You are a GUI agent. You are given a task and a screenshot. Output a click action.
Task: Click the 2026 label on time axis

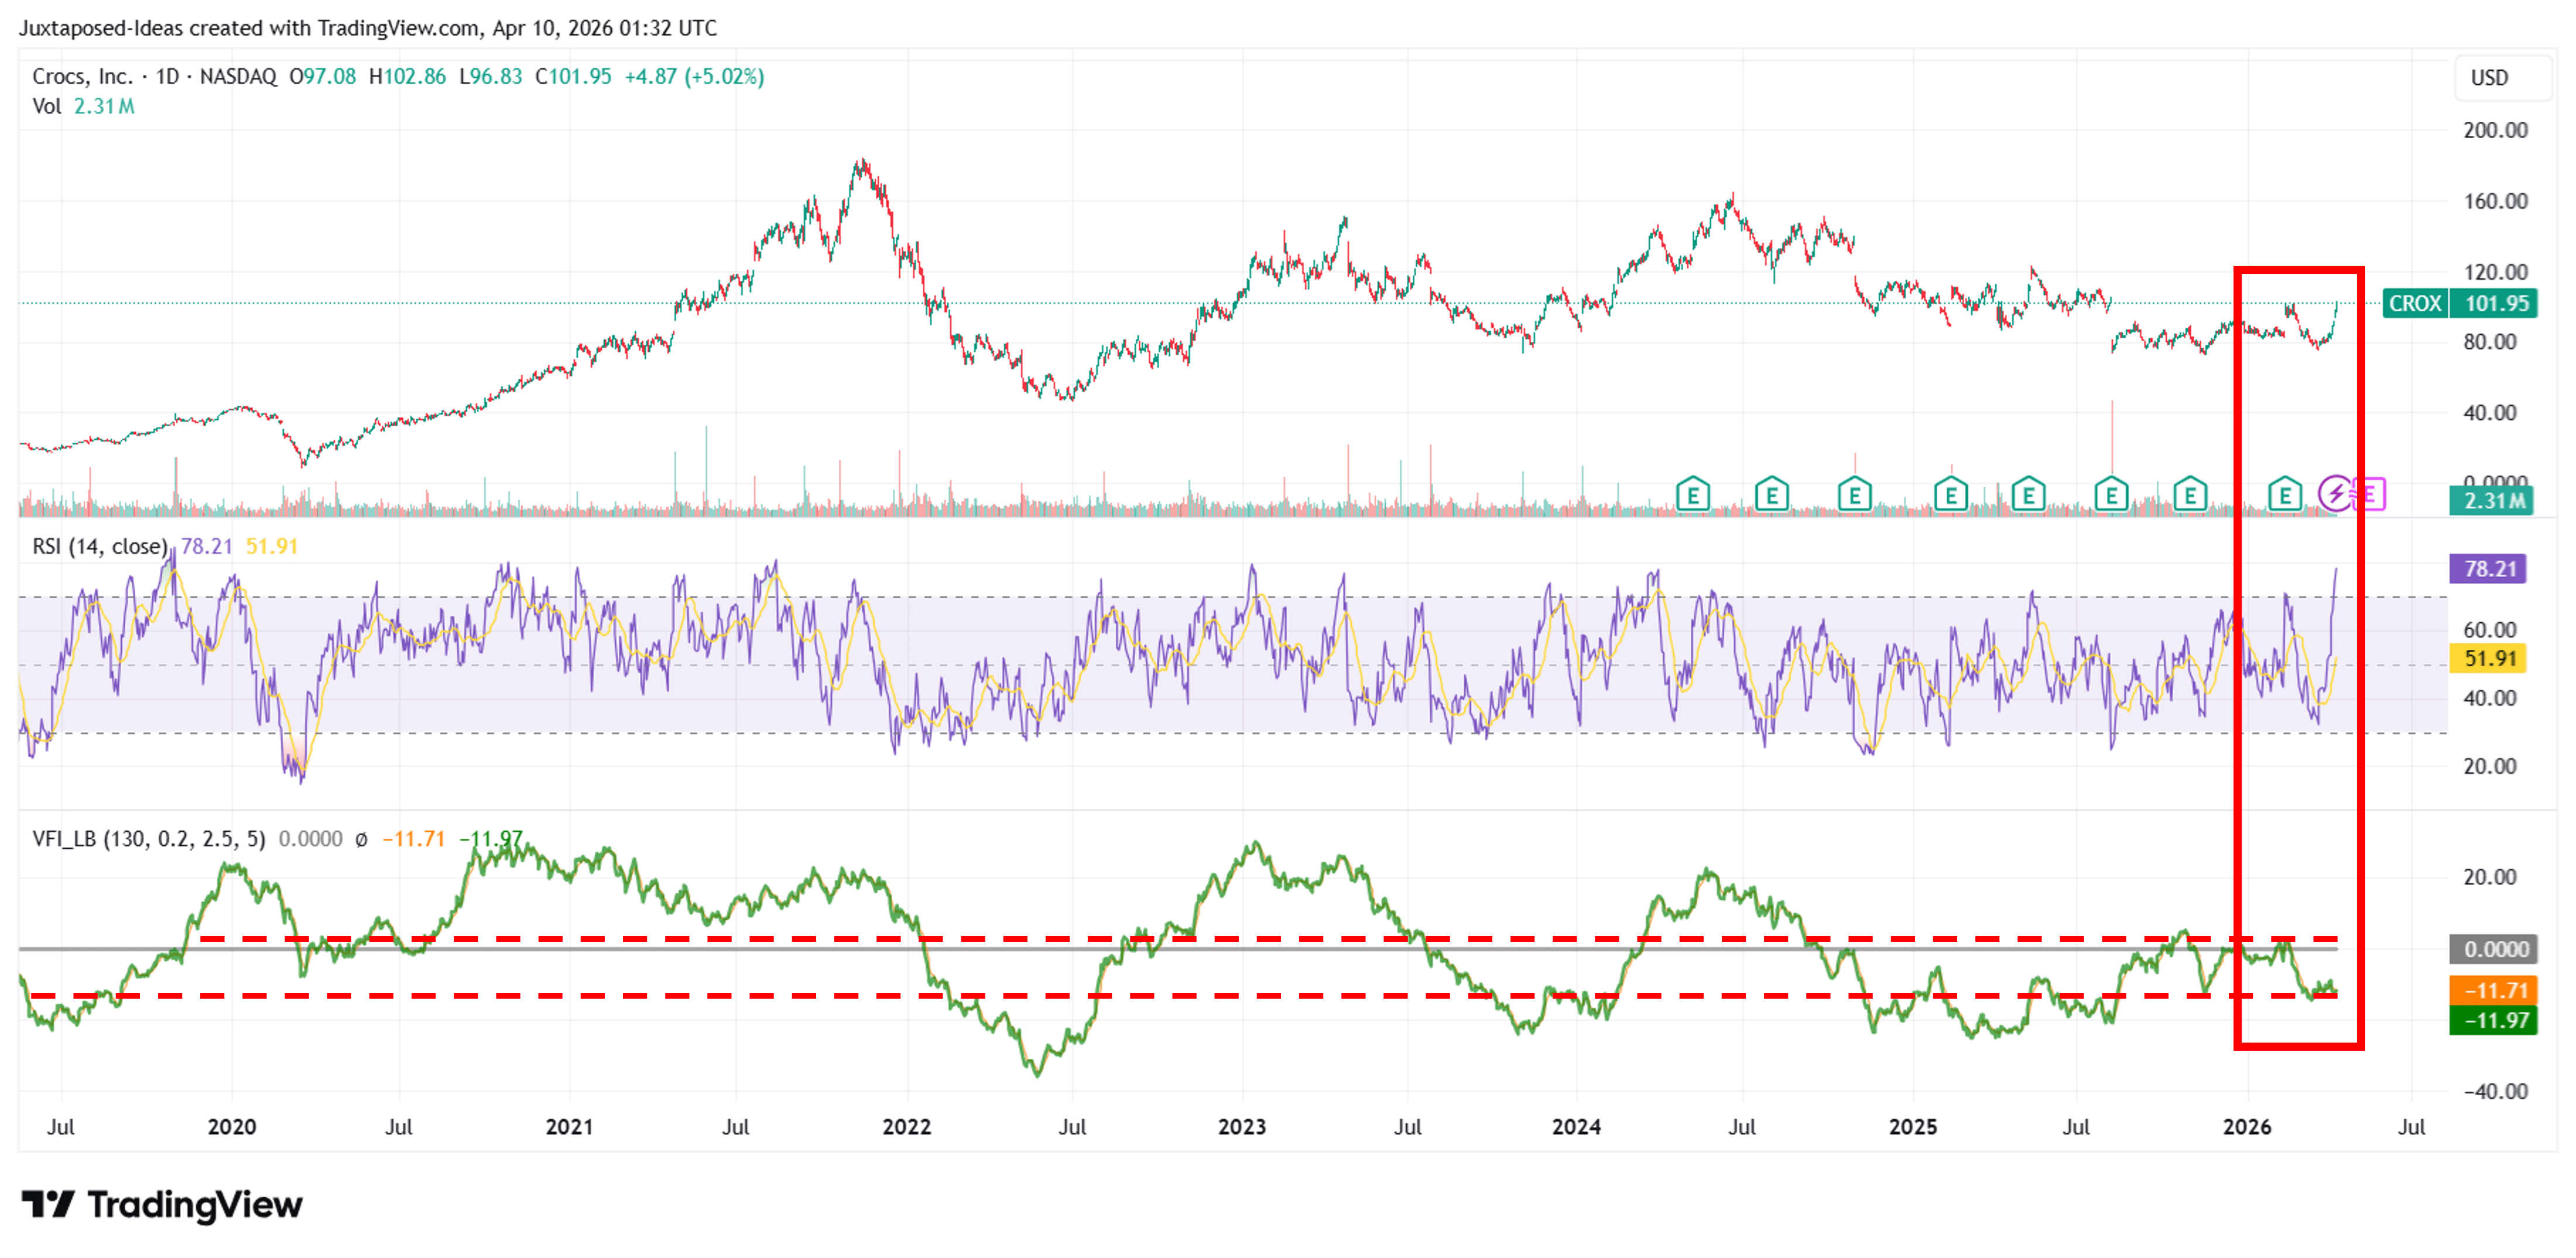point(2246,1127)
